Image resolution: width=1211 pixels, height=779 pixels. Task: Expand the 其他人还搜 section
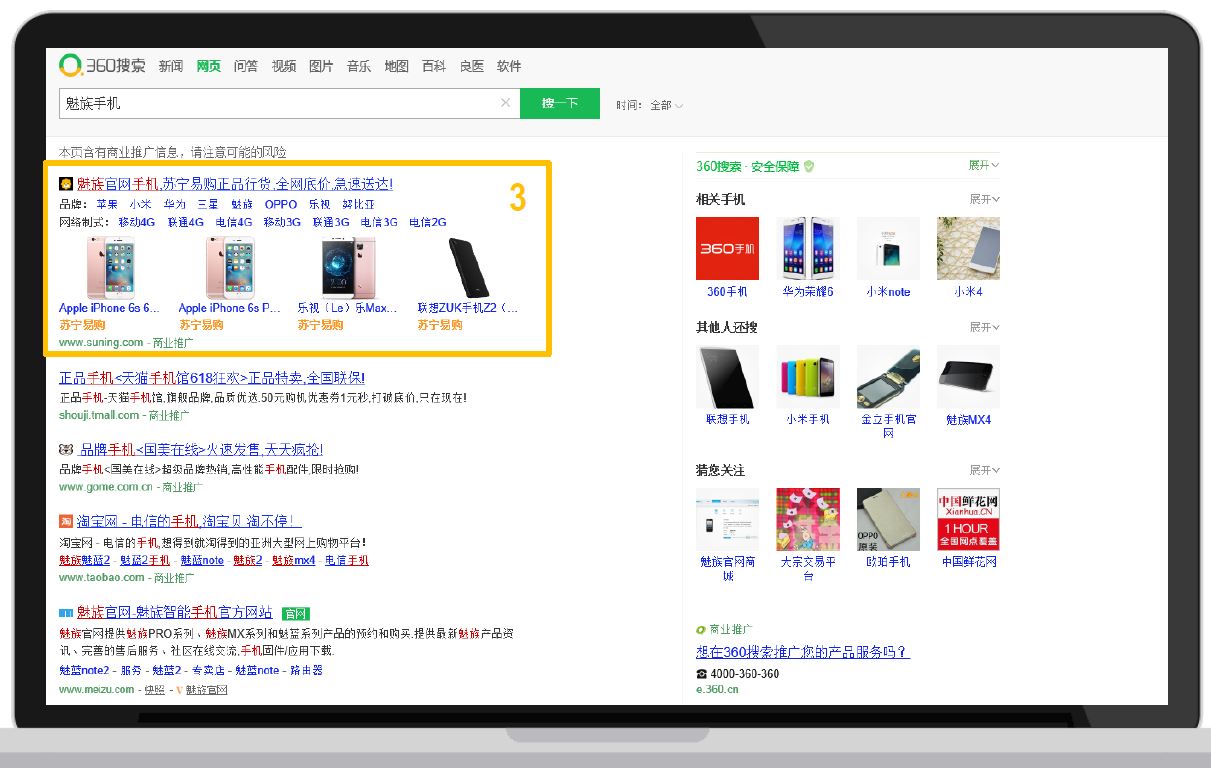(984, 327)
